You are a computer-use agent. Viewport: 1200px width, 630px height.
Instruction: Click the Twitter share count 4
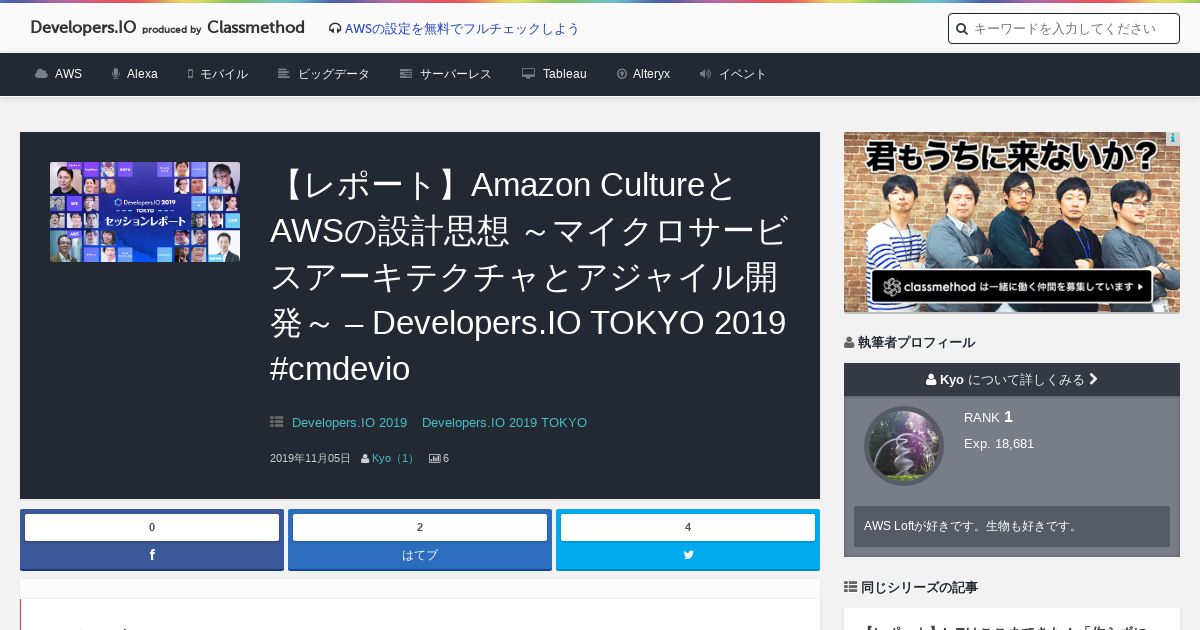click(x=688, y=527)
